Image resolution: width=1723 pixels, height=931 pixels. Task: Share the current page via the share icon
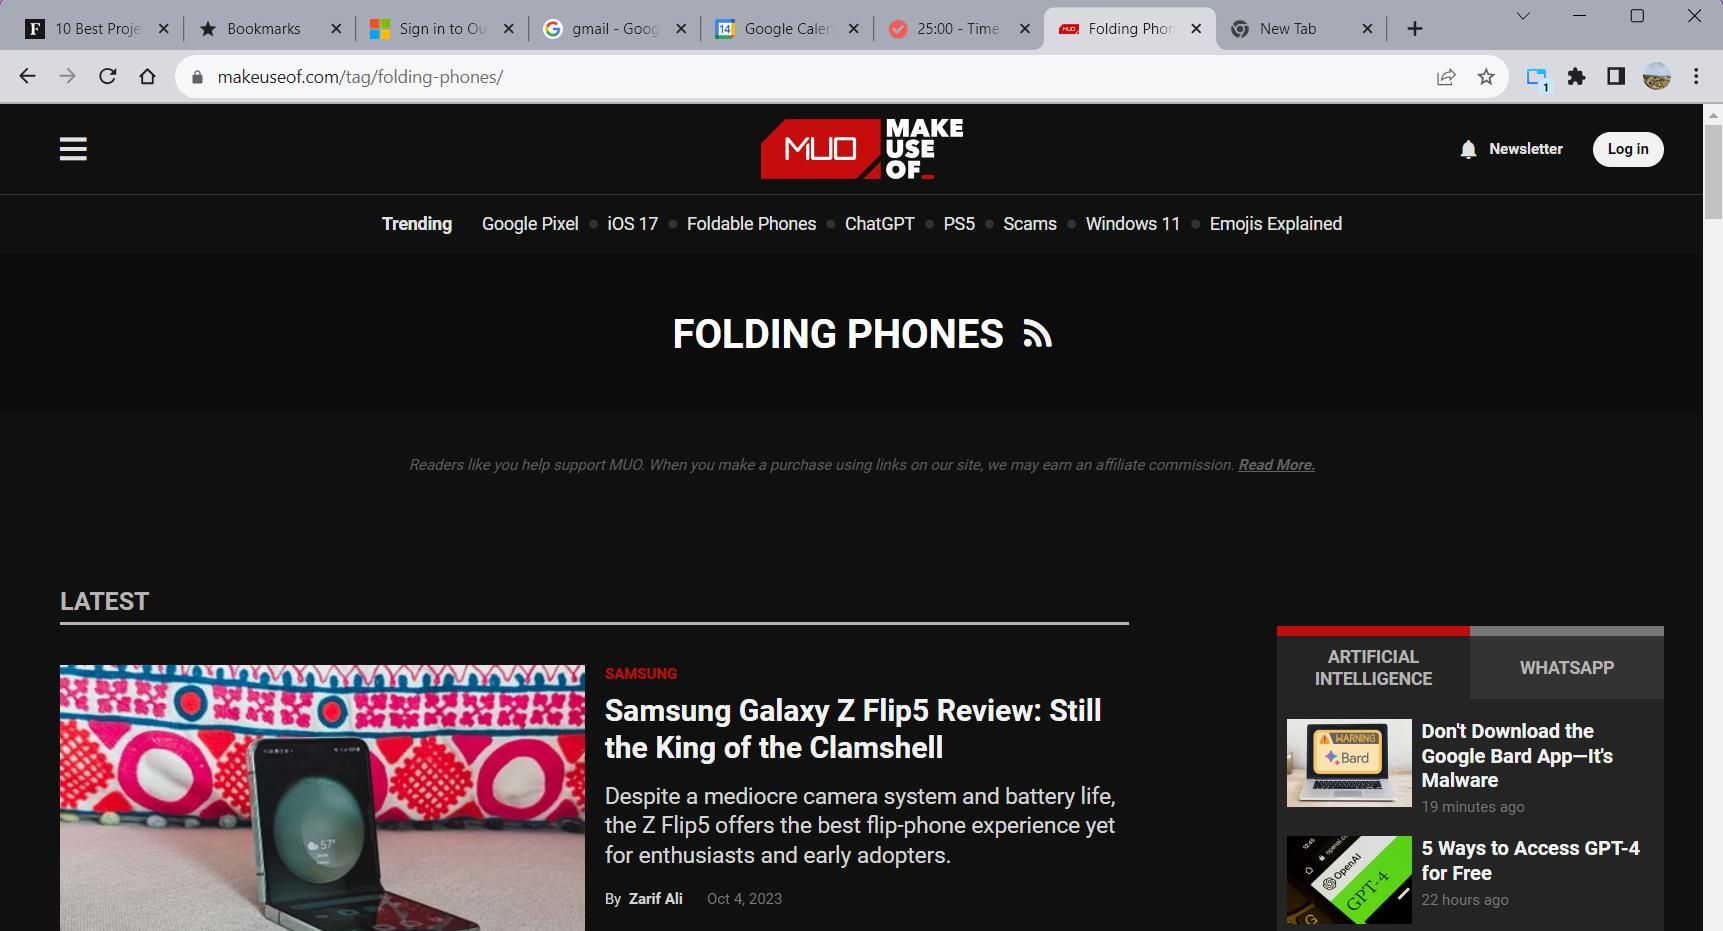[1446, 76]
